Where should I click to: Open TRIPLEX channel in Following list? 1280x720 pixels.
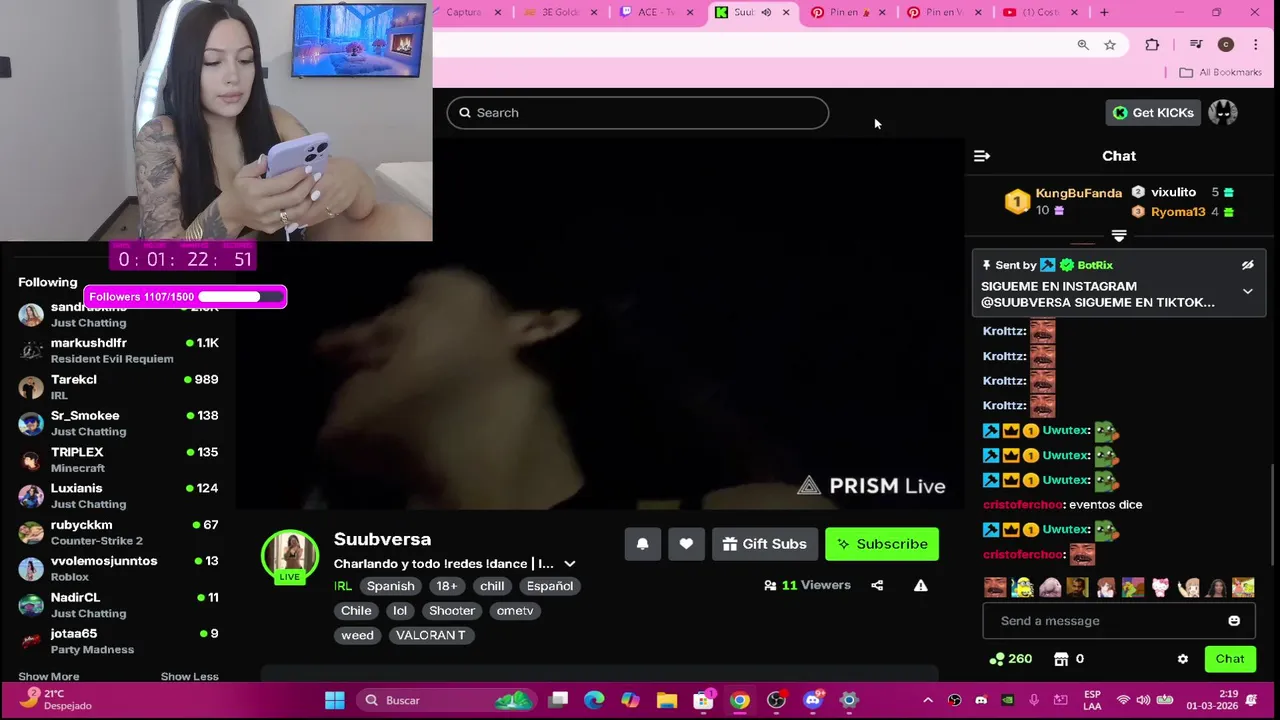(x=119, y=460)
